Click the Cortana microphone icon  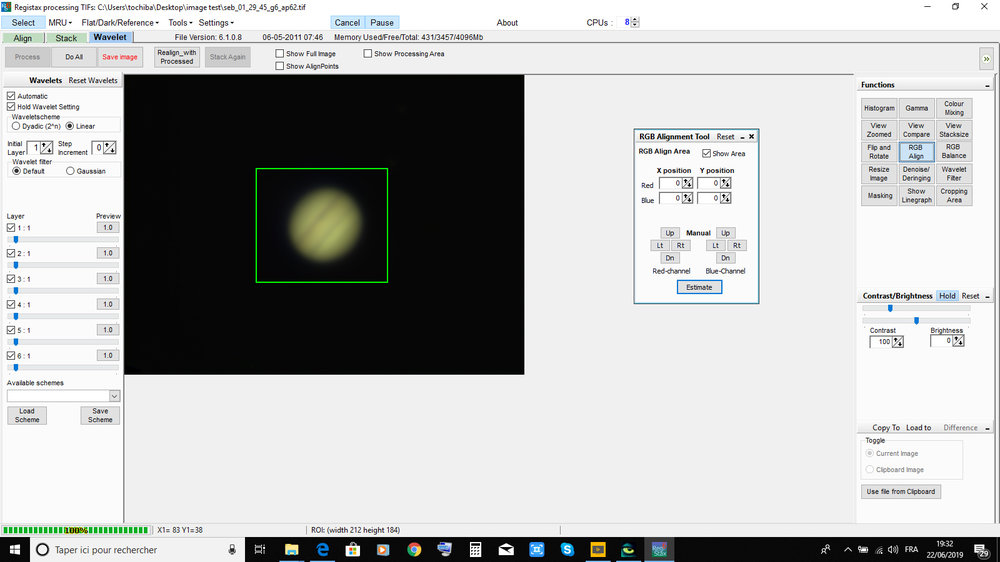(232, 549)
